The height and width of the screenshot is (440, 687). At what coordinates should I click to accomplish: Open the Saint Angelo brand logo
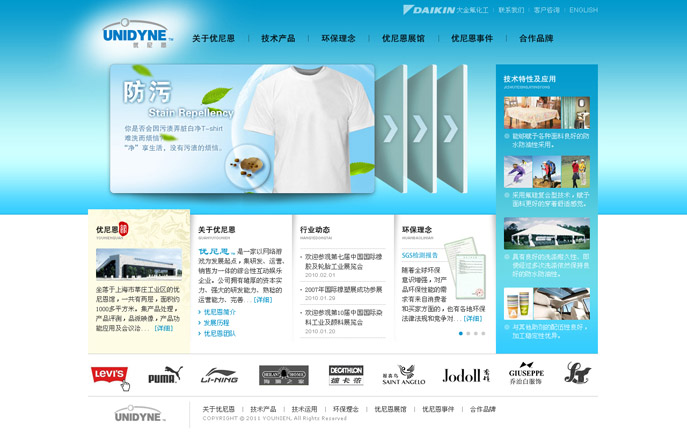point(404,375)
